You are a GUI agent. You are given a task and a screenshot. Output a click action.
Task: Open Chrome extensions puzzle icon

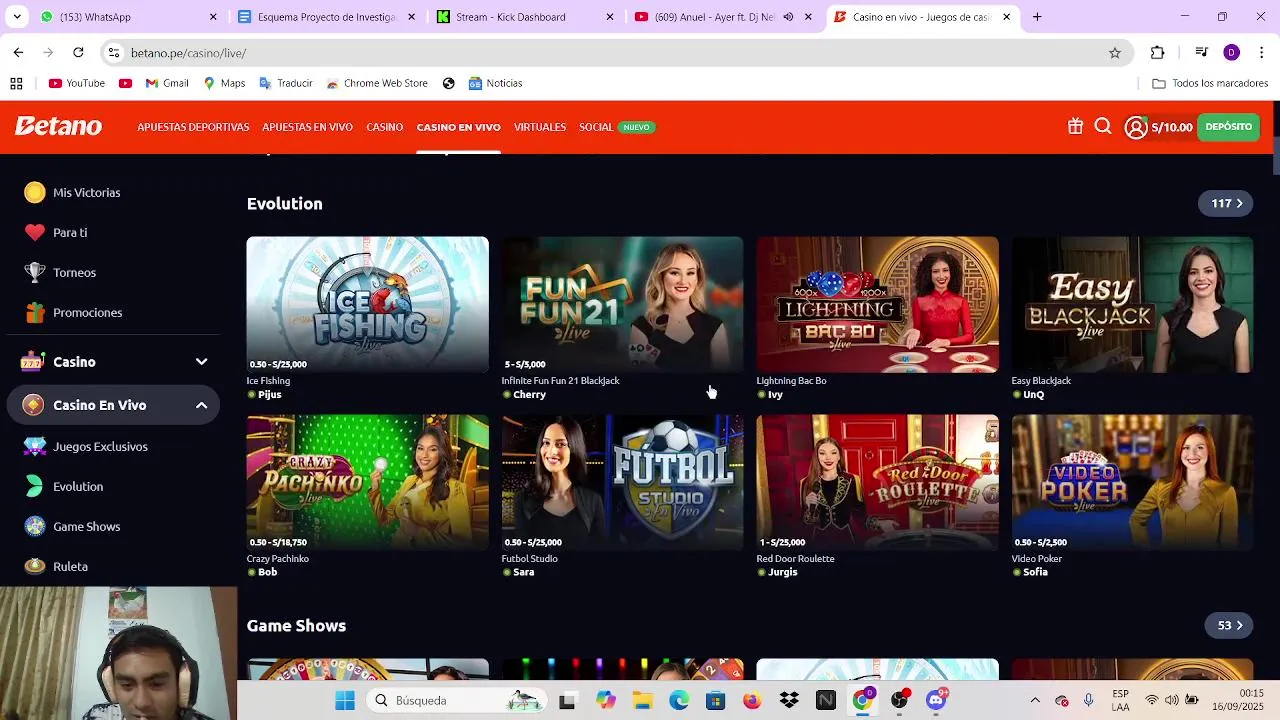1158,53
